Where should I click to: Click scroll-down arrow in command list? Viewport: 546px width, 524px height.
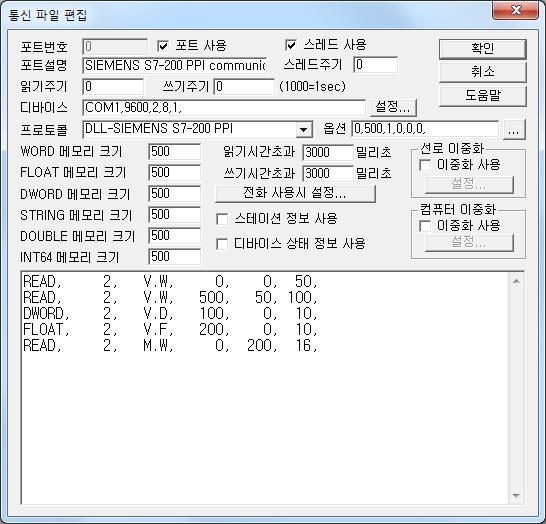516,495
